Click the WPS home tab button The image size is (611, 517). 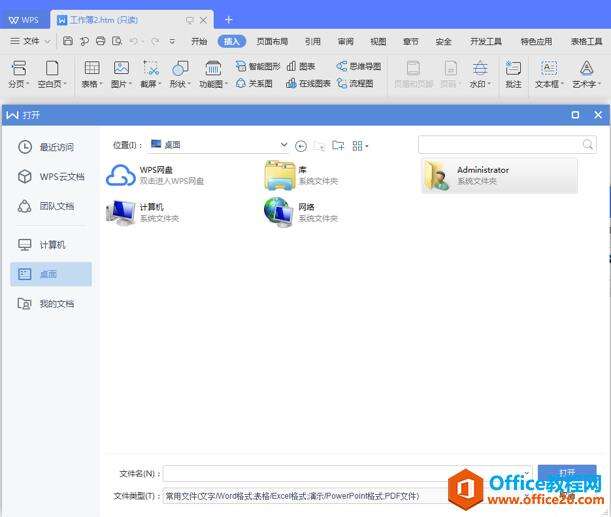coord(24,20)
